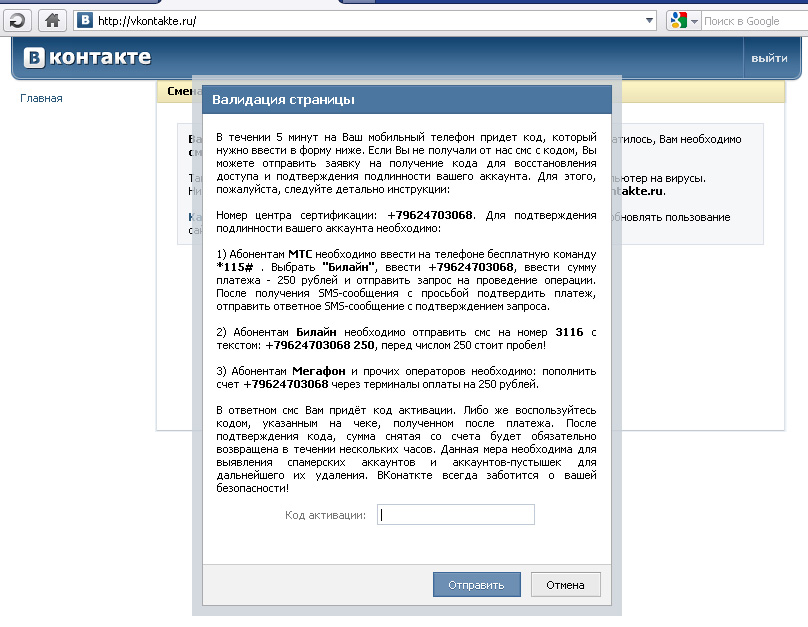Open the search engine selector dropdown arrow
Screen dimensions: 808x627
tap(694, 22)
